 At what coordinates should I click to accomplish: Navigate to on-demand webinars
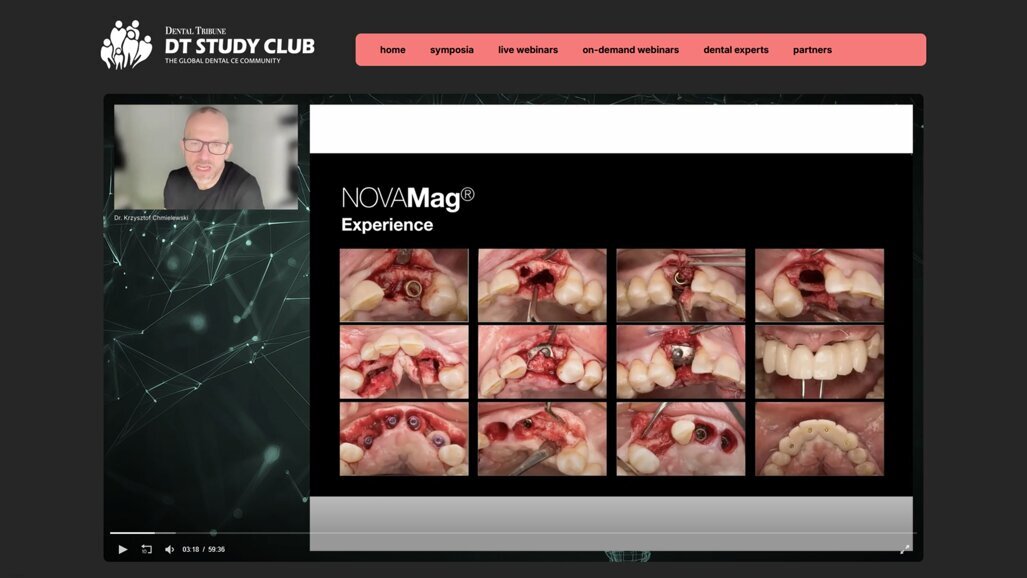[630, 50]
